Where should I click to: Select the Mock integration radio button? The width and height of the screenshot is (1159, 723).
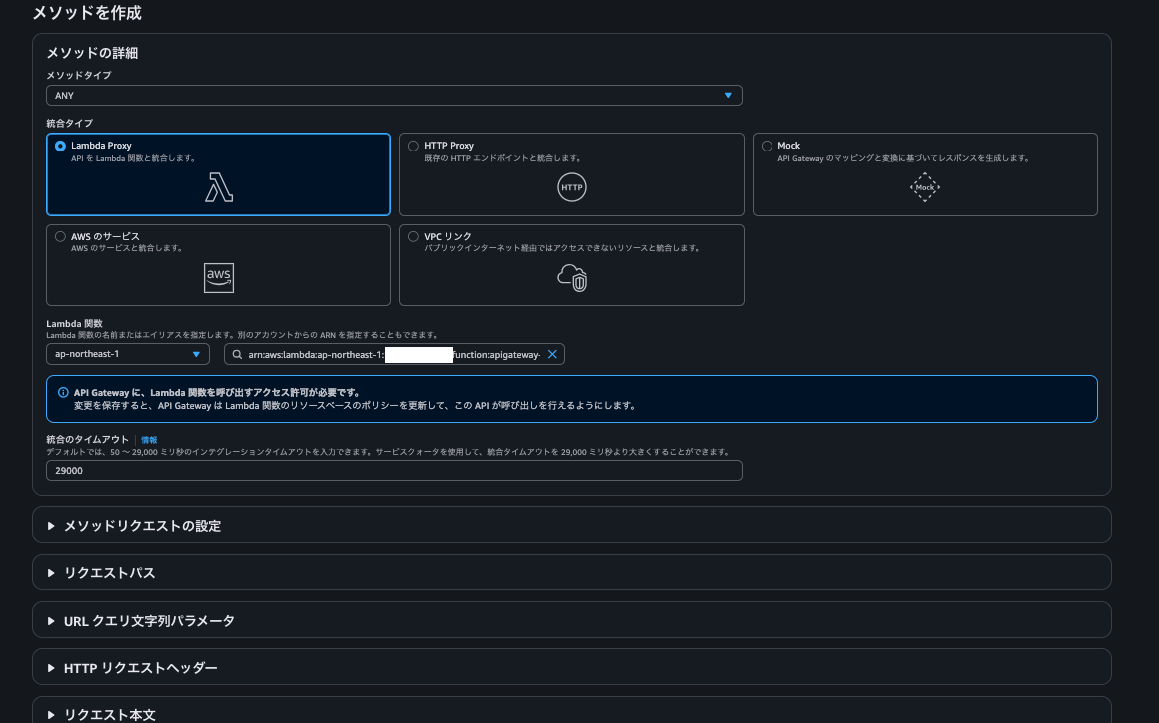[x=767, y=146]
